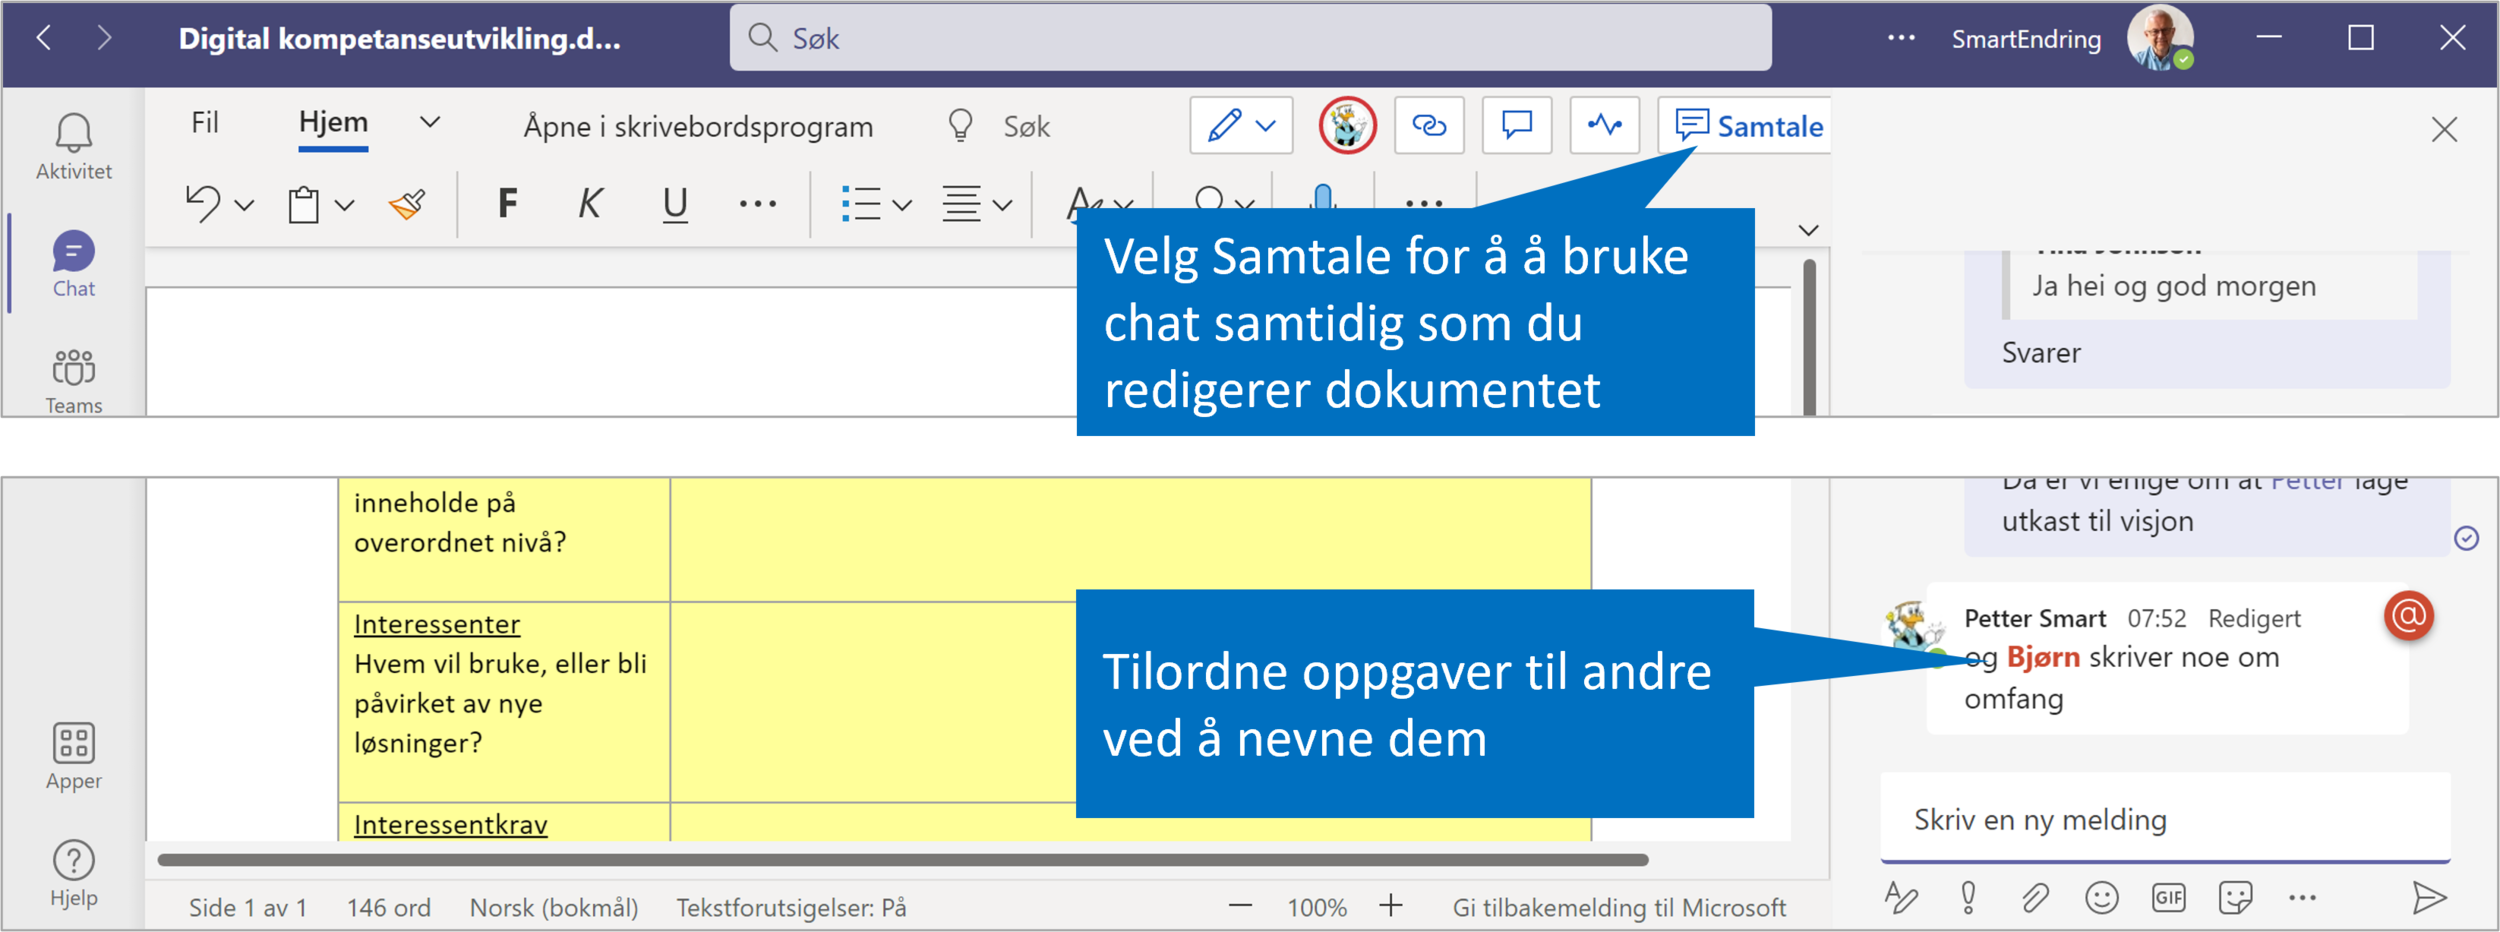Open the Interessentkrav heading link
2500x932 pixels.
pyautogui.click(x=451, y=824)
